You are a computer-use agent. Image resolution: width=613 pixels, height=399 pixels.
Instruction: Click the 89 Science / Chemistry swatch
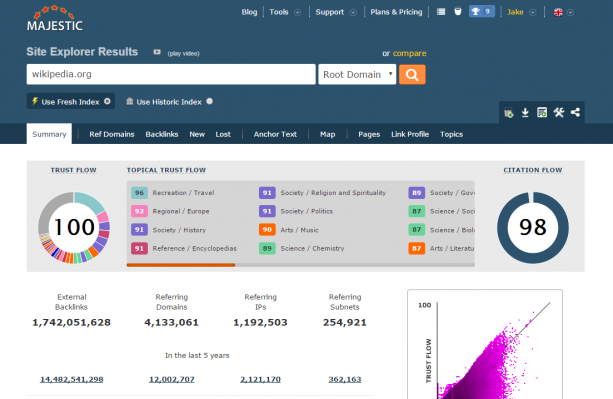pos(267,249)
